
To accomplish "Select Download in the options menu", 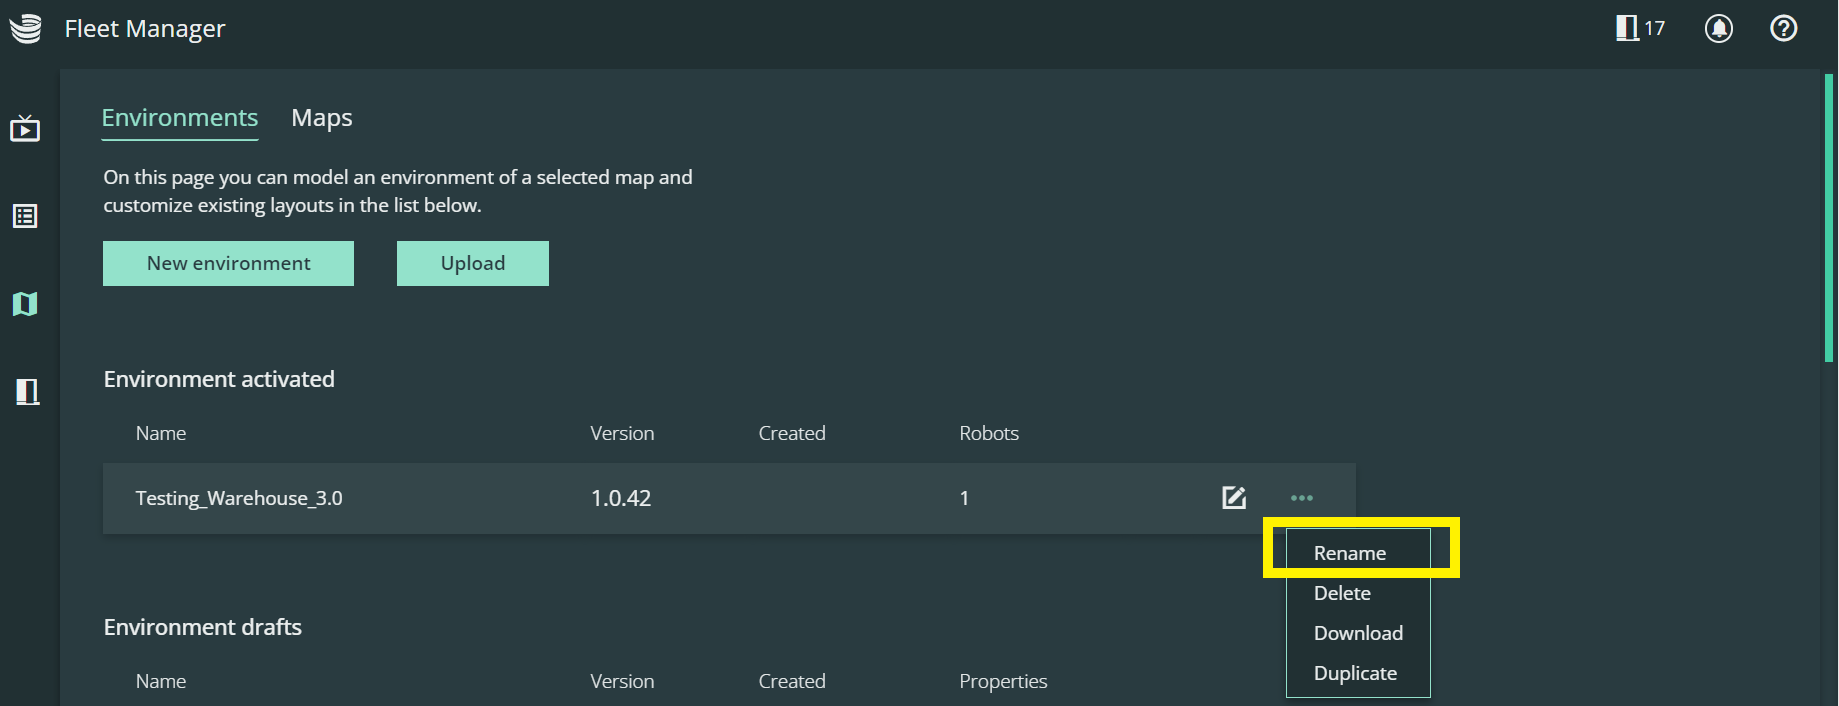I will click(x=1358, y=633).
